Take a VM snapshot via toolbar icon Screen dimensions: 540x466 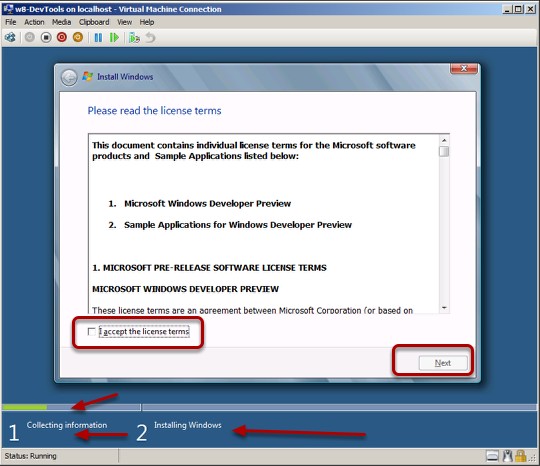[x=134, y=38]
